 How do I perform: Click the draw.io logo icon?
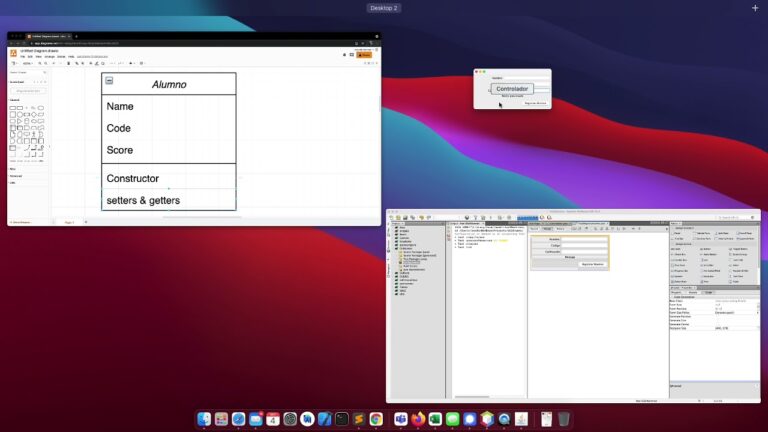(14, 53)
